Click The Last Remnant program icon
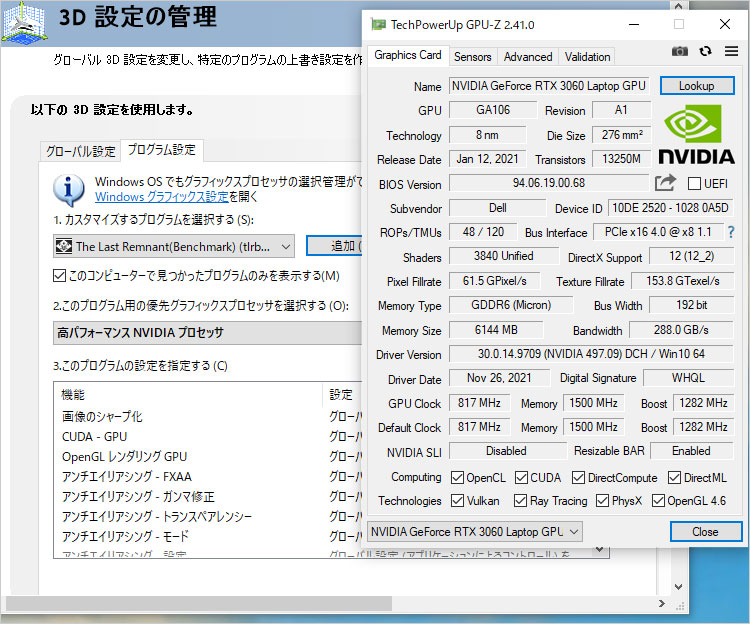 point(64,246)
